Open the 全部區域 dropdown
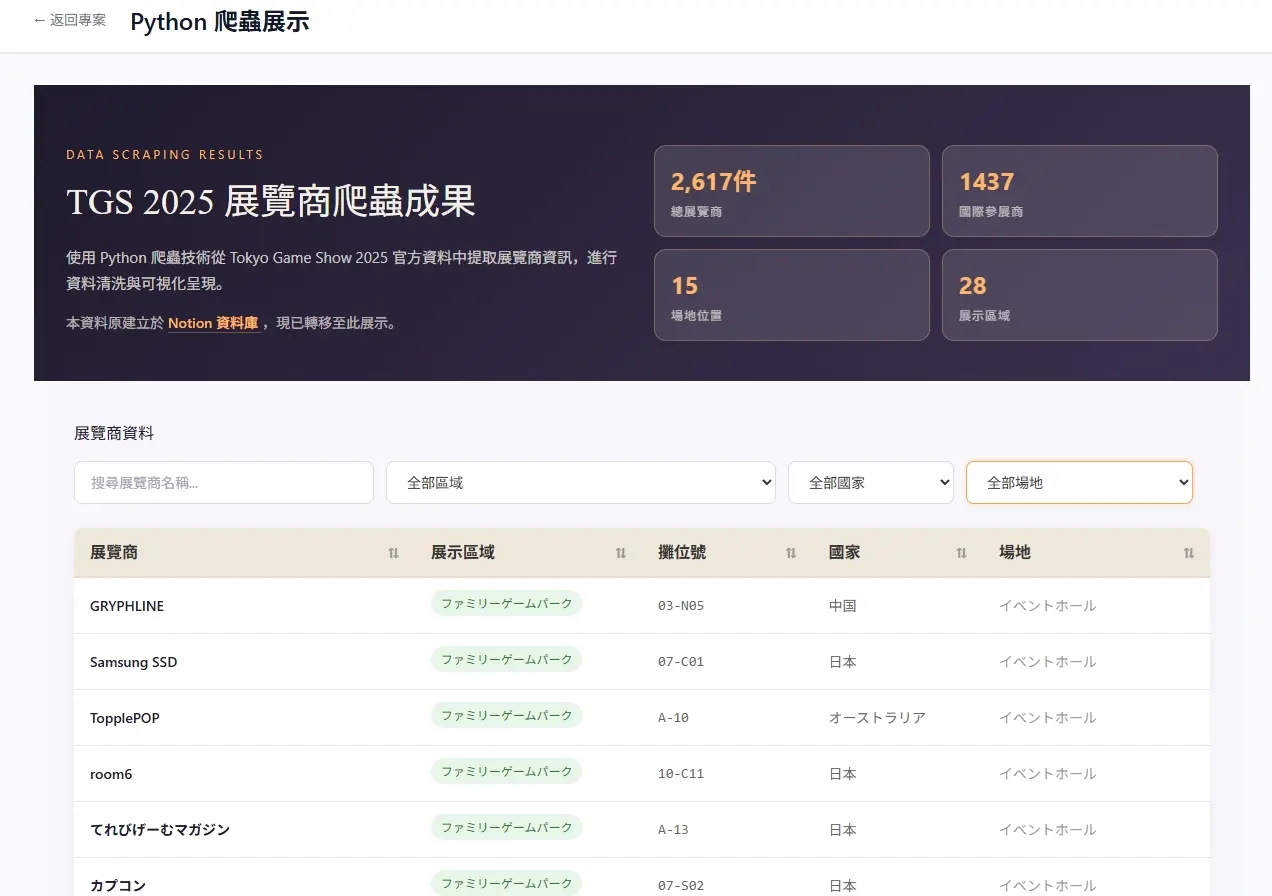The image size is (1272, 896). [581, 482]
